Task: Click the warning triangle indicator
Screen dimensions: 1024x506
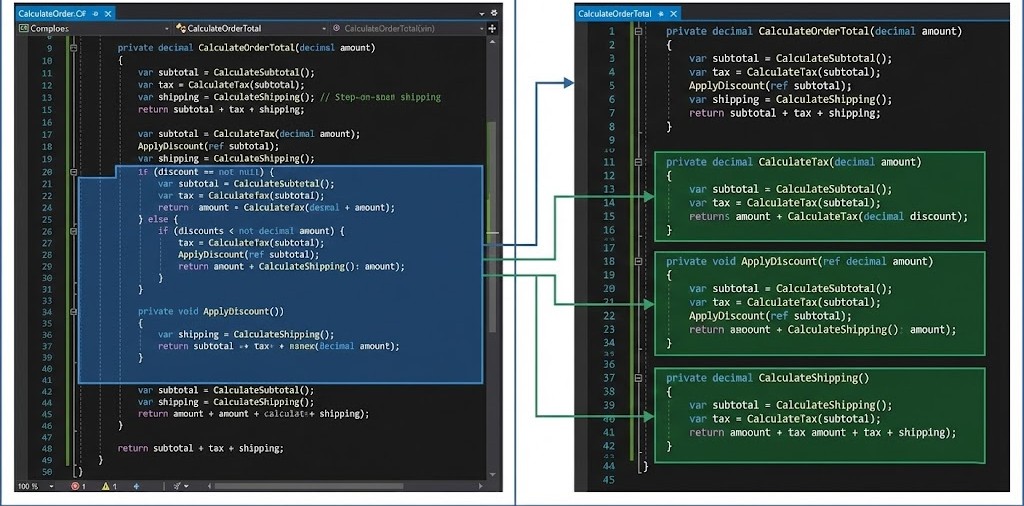Action: coord(106,486)
